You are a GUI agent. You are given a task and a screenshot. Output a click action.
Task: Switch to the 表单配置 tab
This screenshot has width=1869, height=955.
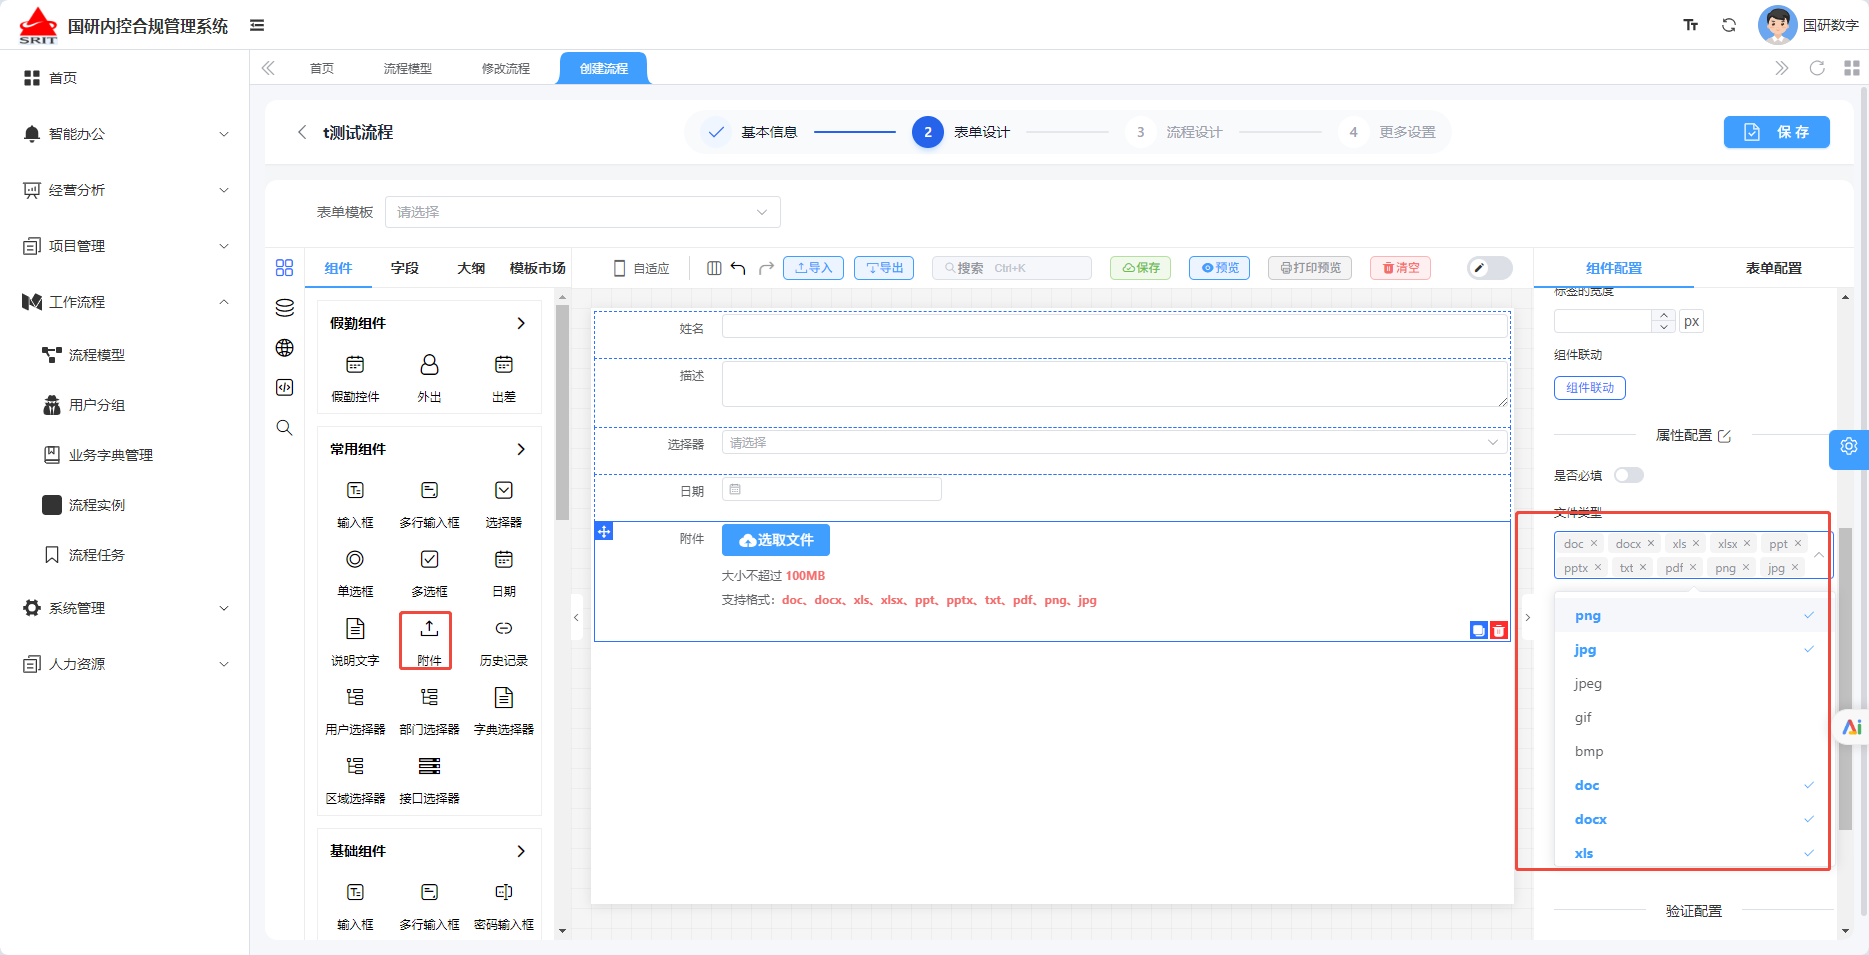(1774, 268)
